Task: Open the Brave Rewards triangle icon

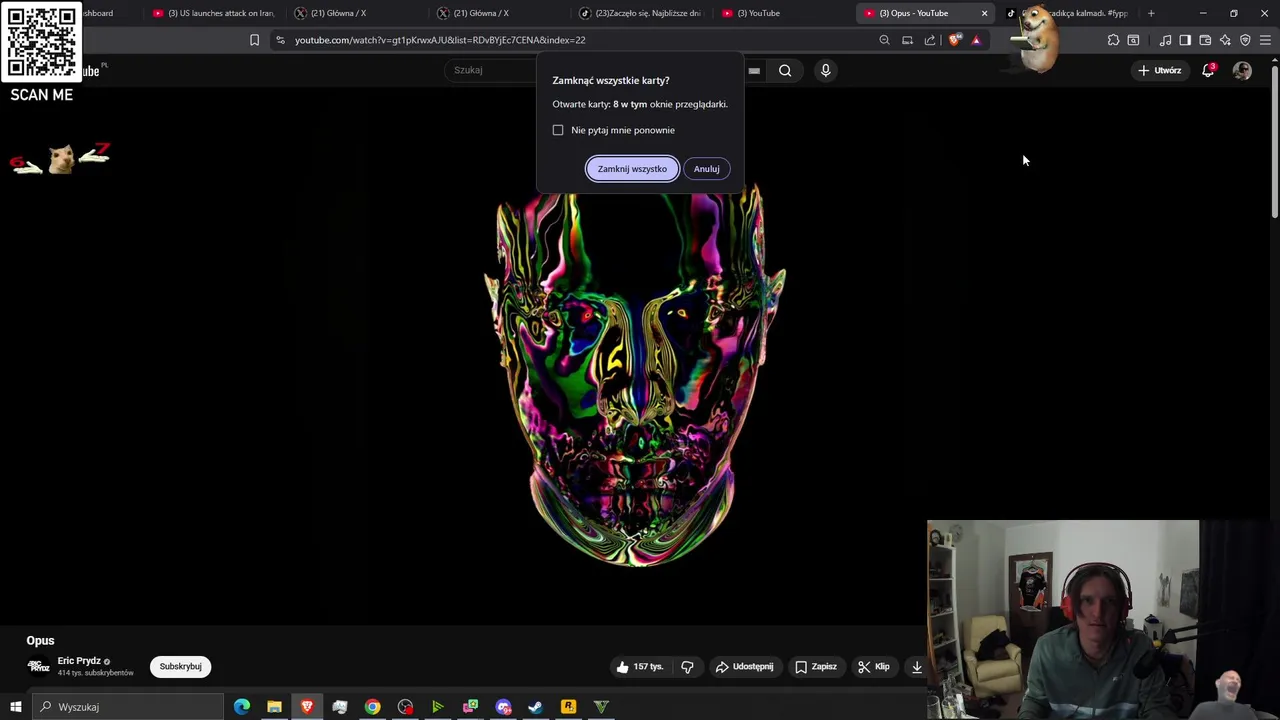Action: pos(976,40)
